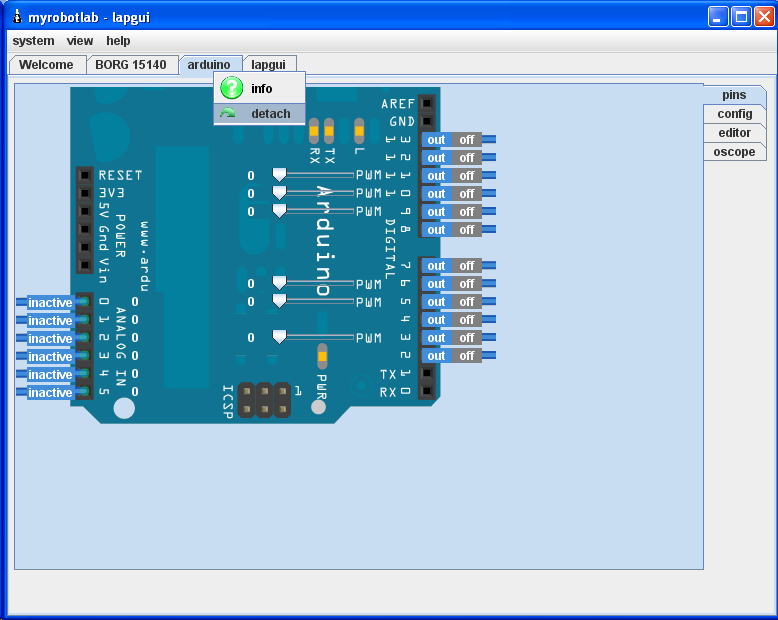Toggle pin 10 out mode button
778x620 pixels.
point(437,194)
